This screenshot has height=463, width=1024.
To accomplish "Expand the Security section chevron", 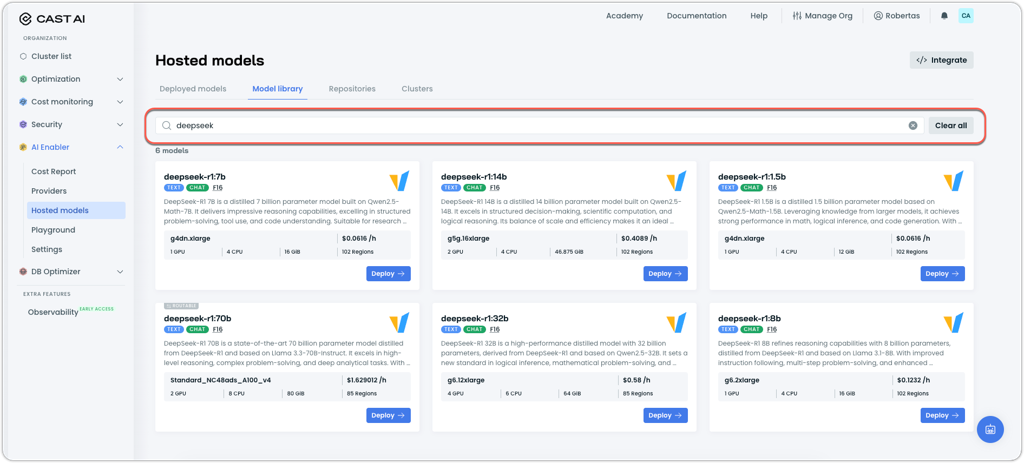I will click(120, 124).
